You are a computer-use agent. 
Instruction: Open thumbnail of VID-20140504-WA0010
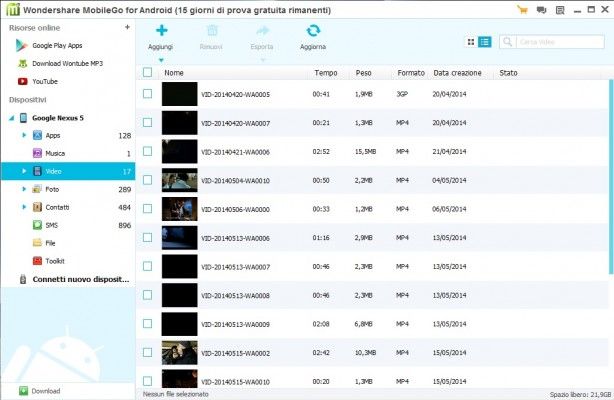pos(180,180)
